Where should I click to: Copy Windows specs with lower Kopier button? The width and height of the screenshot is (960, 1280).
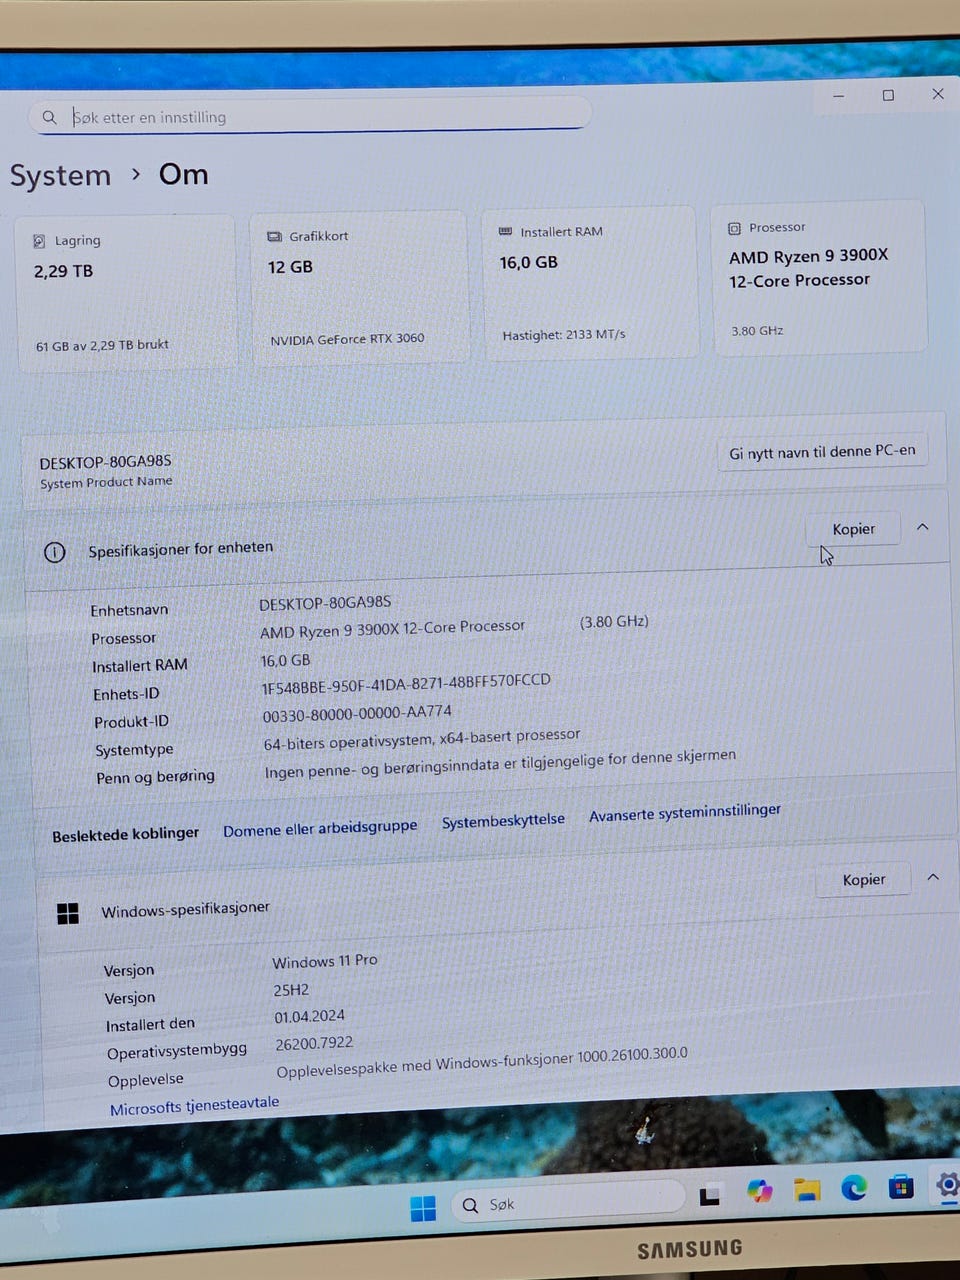(864, 879)
